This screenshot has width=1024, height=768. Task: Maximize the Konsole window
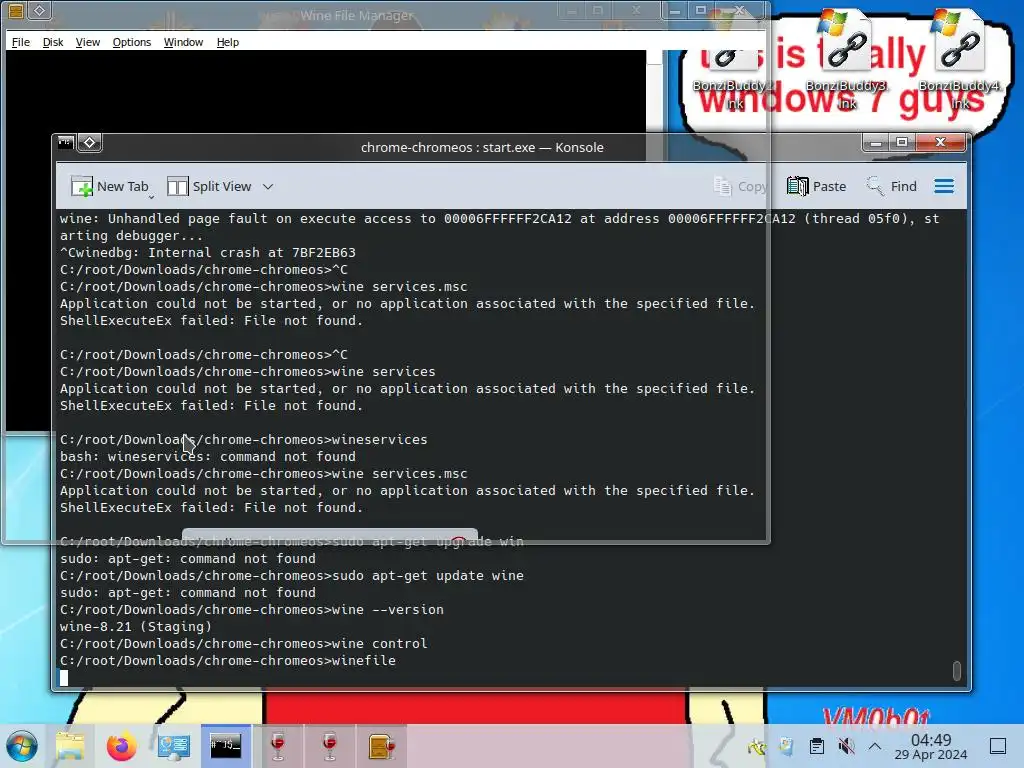(903, 142)
